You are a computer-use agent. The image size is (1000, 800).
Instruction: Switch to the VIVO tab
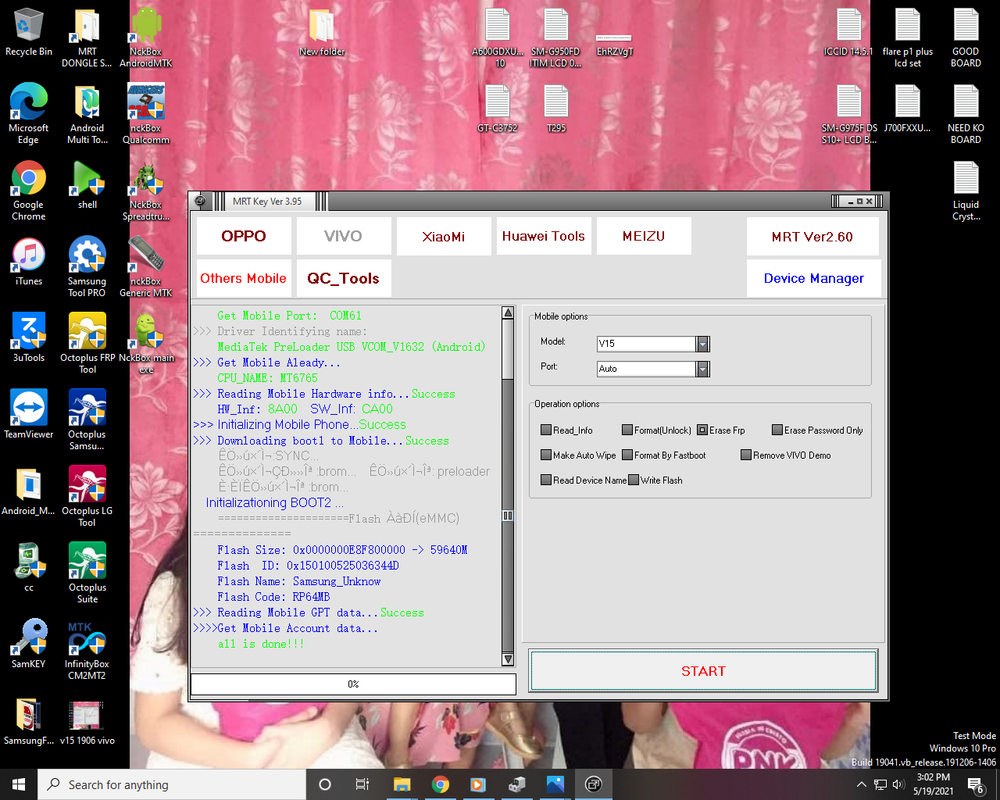tap(343, 236)
